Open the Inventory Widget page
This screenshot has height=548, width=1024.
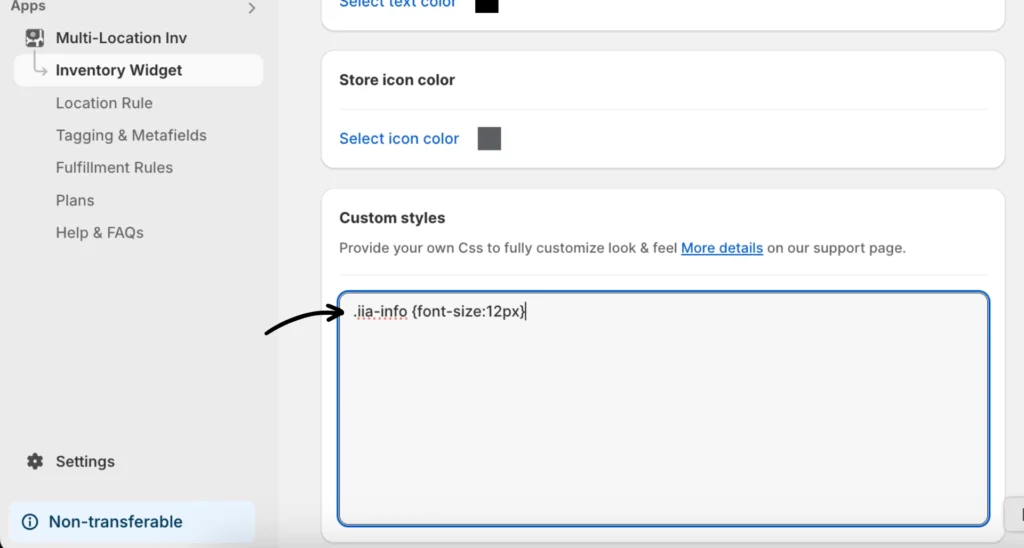coord(119,70)
